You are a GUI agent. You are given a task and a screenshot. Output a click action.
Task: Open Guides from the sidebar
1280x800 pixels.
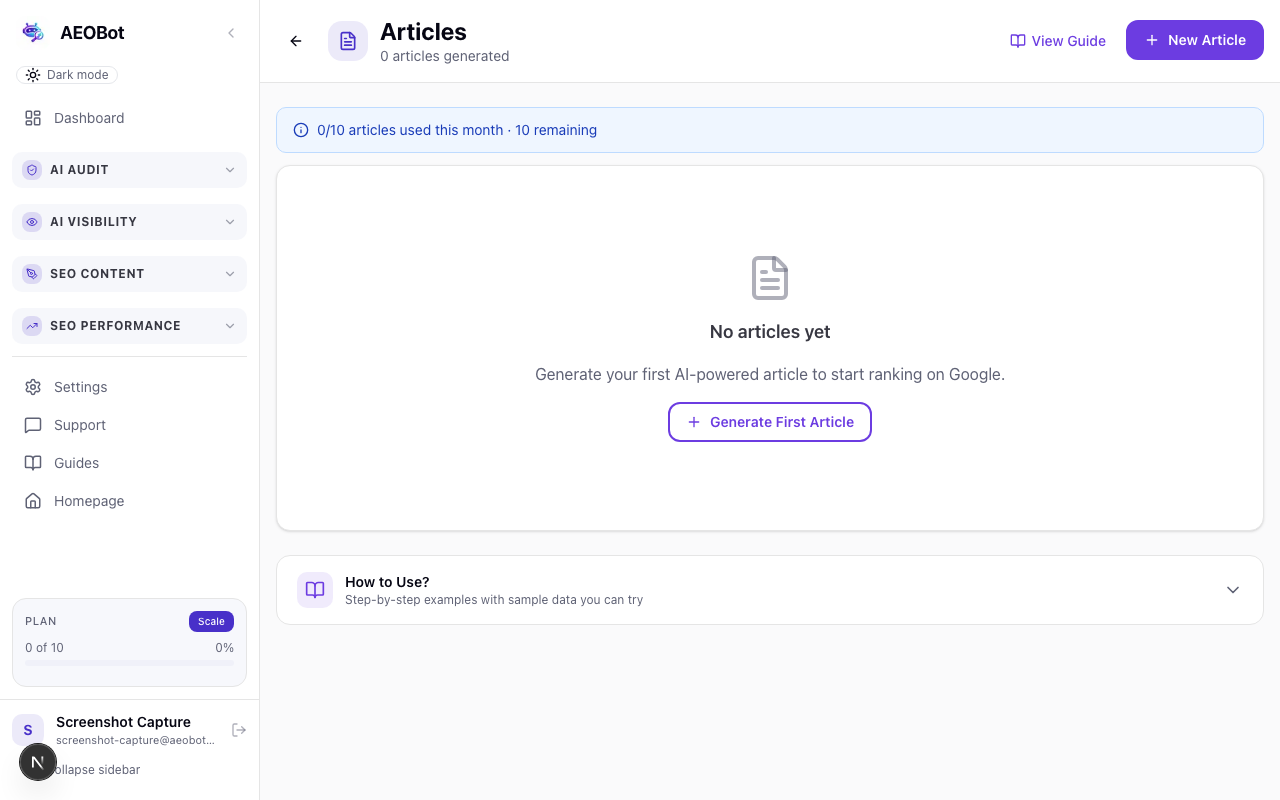click(129, 463)
